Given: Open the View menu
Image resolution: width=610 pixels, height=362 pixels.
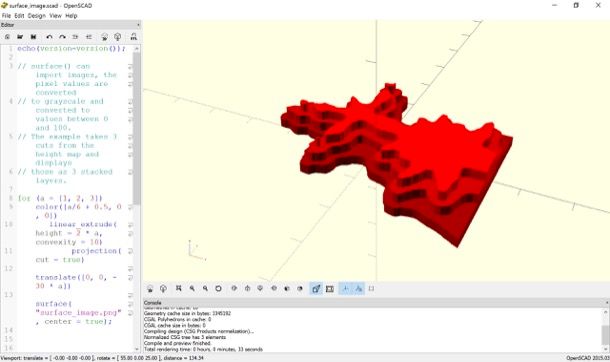Looking at the screenshot, I should [55, 16].
